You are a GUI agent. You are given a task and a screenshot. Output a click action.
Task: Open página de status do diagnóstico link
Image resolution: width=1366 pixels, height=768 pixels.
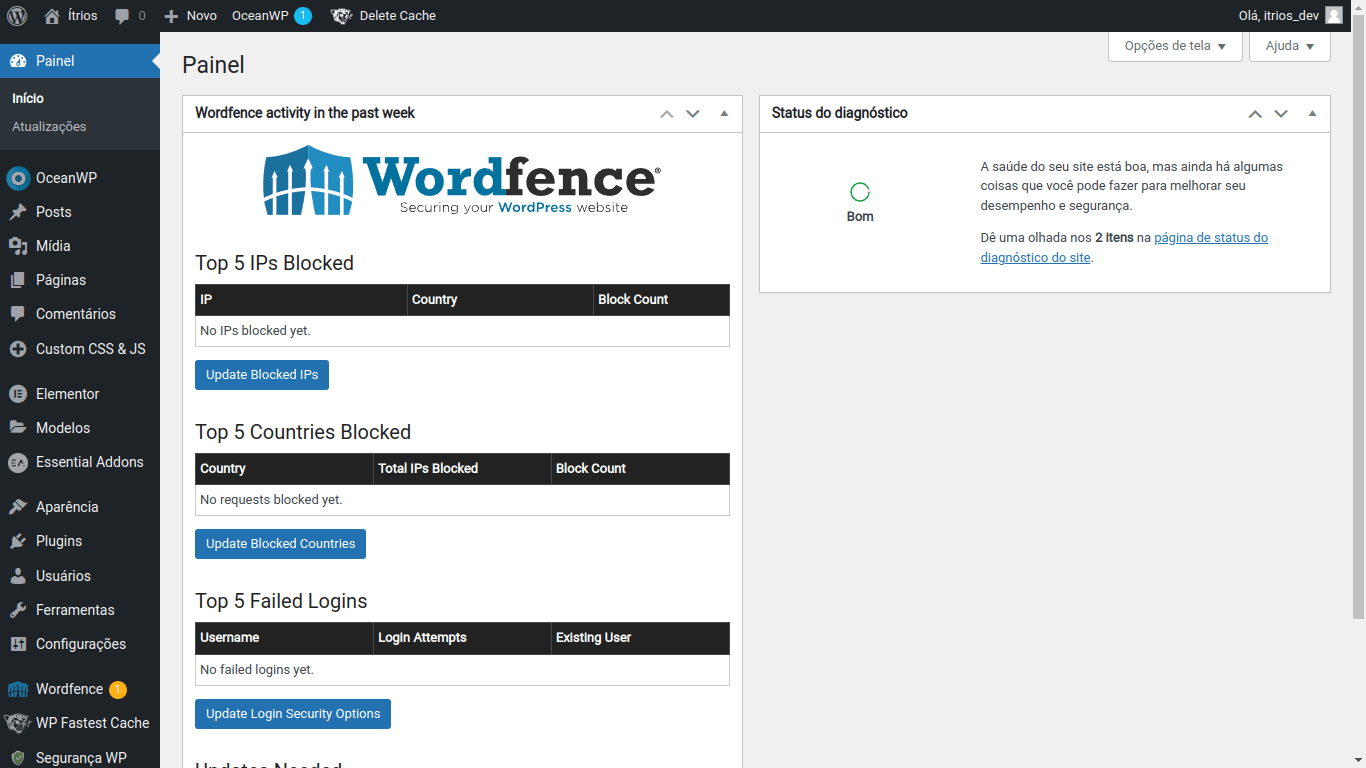point(1210,238)
